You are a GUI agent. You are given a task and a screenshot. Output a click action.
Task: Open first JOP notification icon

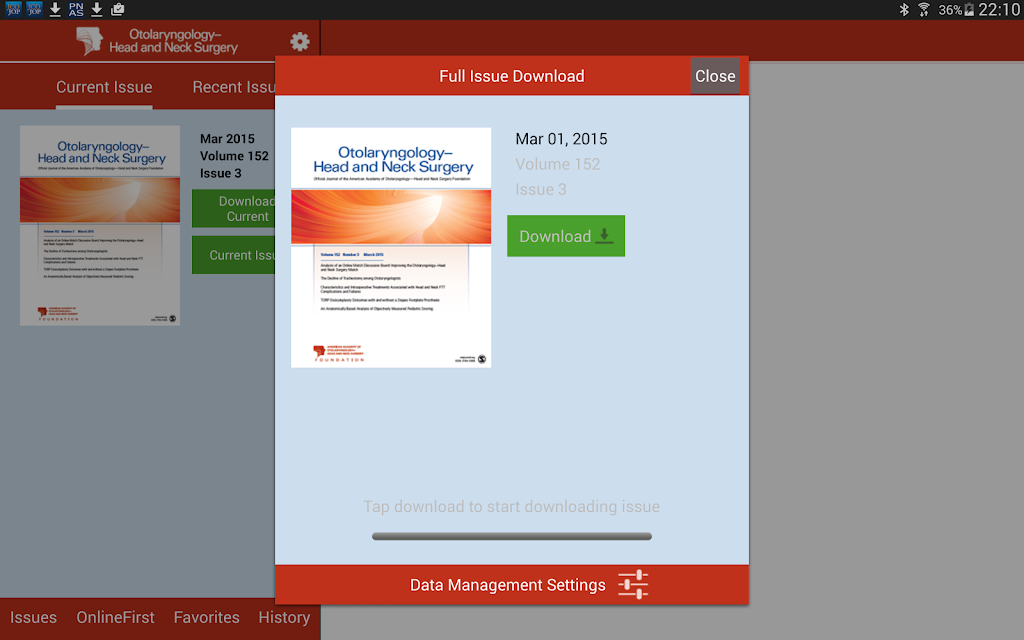point(13,9)
